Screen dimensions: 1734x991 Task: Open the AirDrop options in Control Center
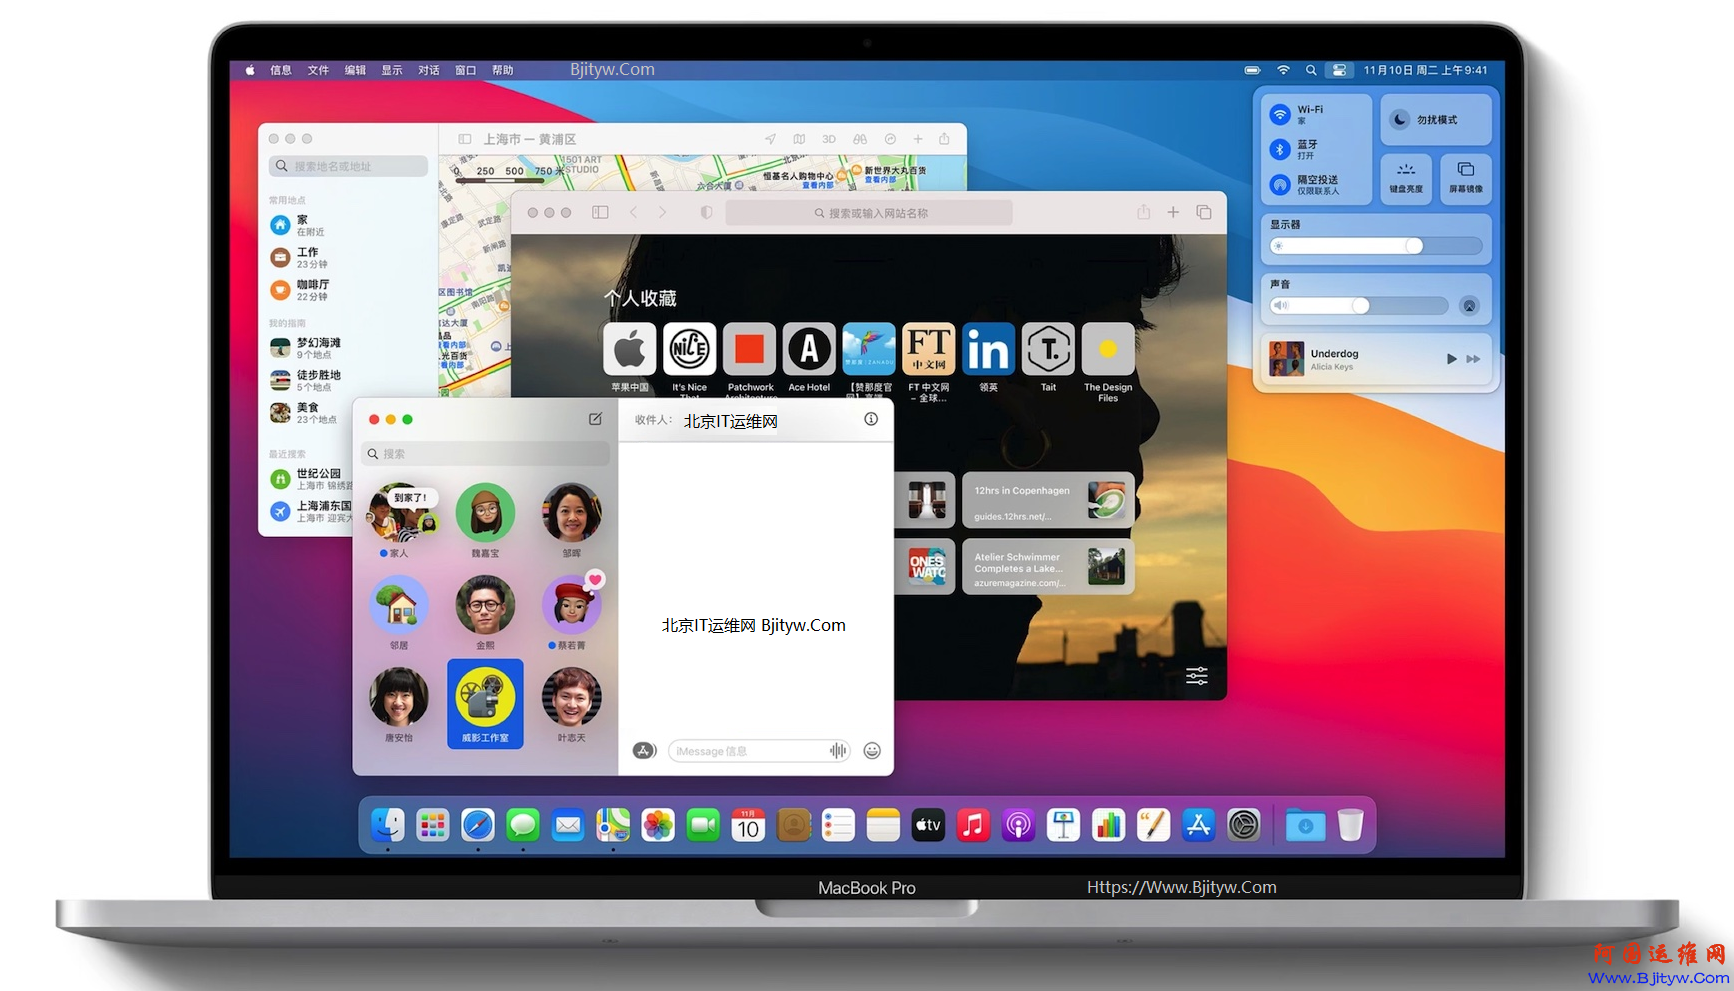tap(1280, 184)
